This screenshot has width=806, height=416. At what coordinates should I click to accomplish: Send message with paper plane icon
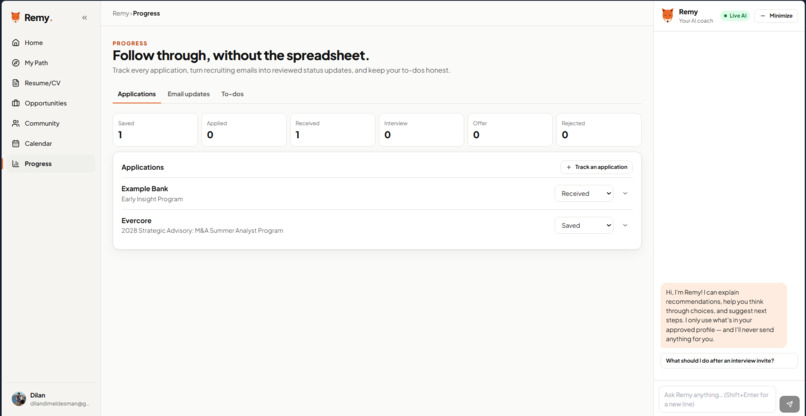click(x=789, y=404)
